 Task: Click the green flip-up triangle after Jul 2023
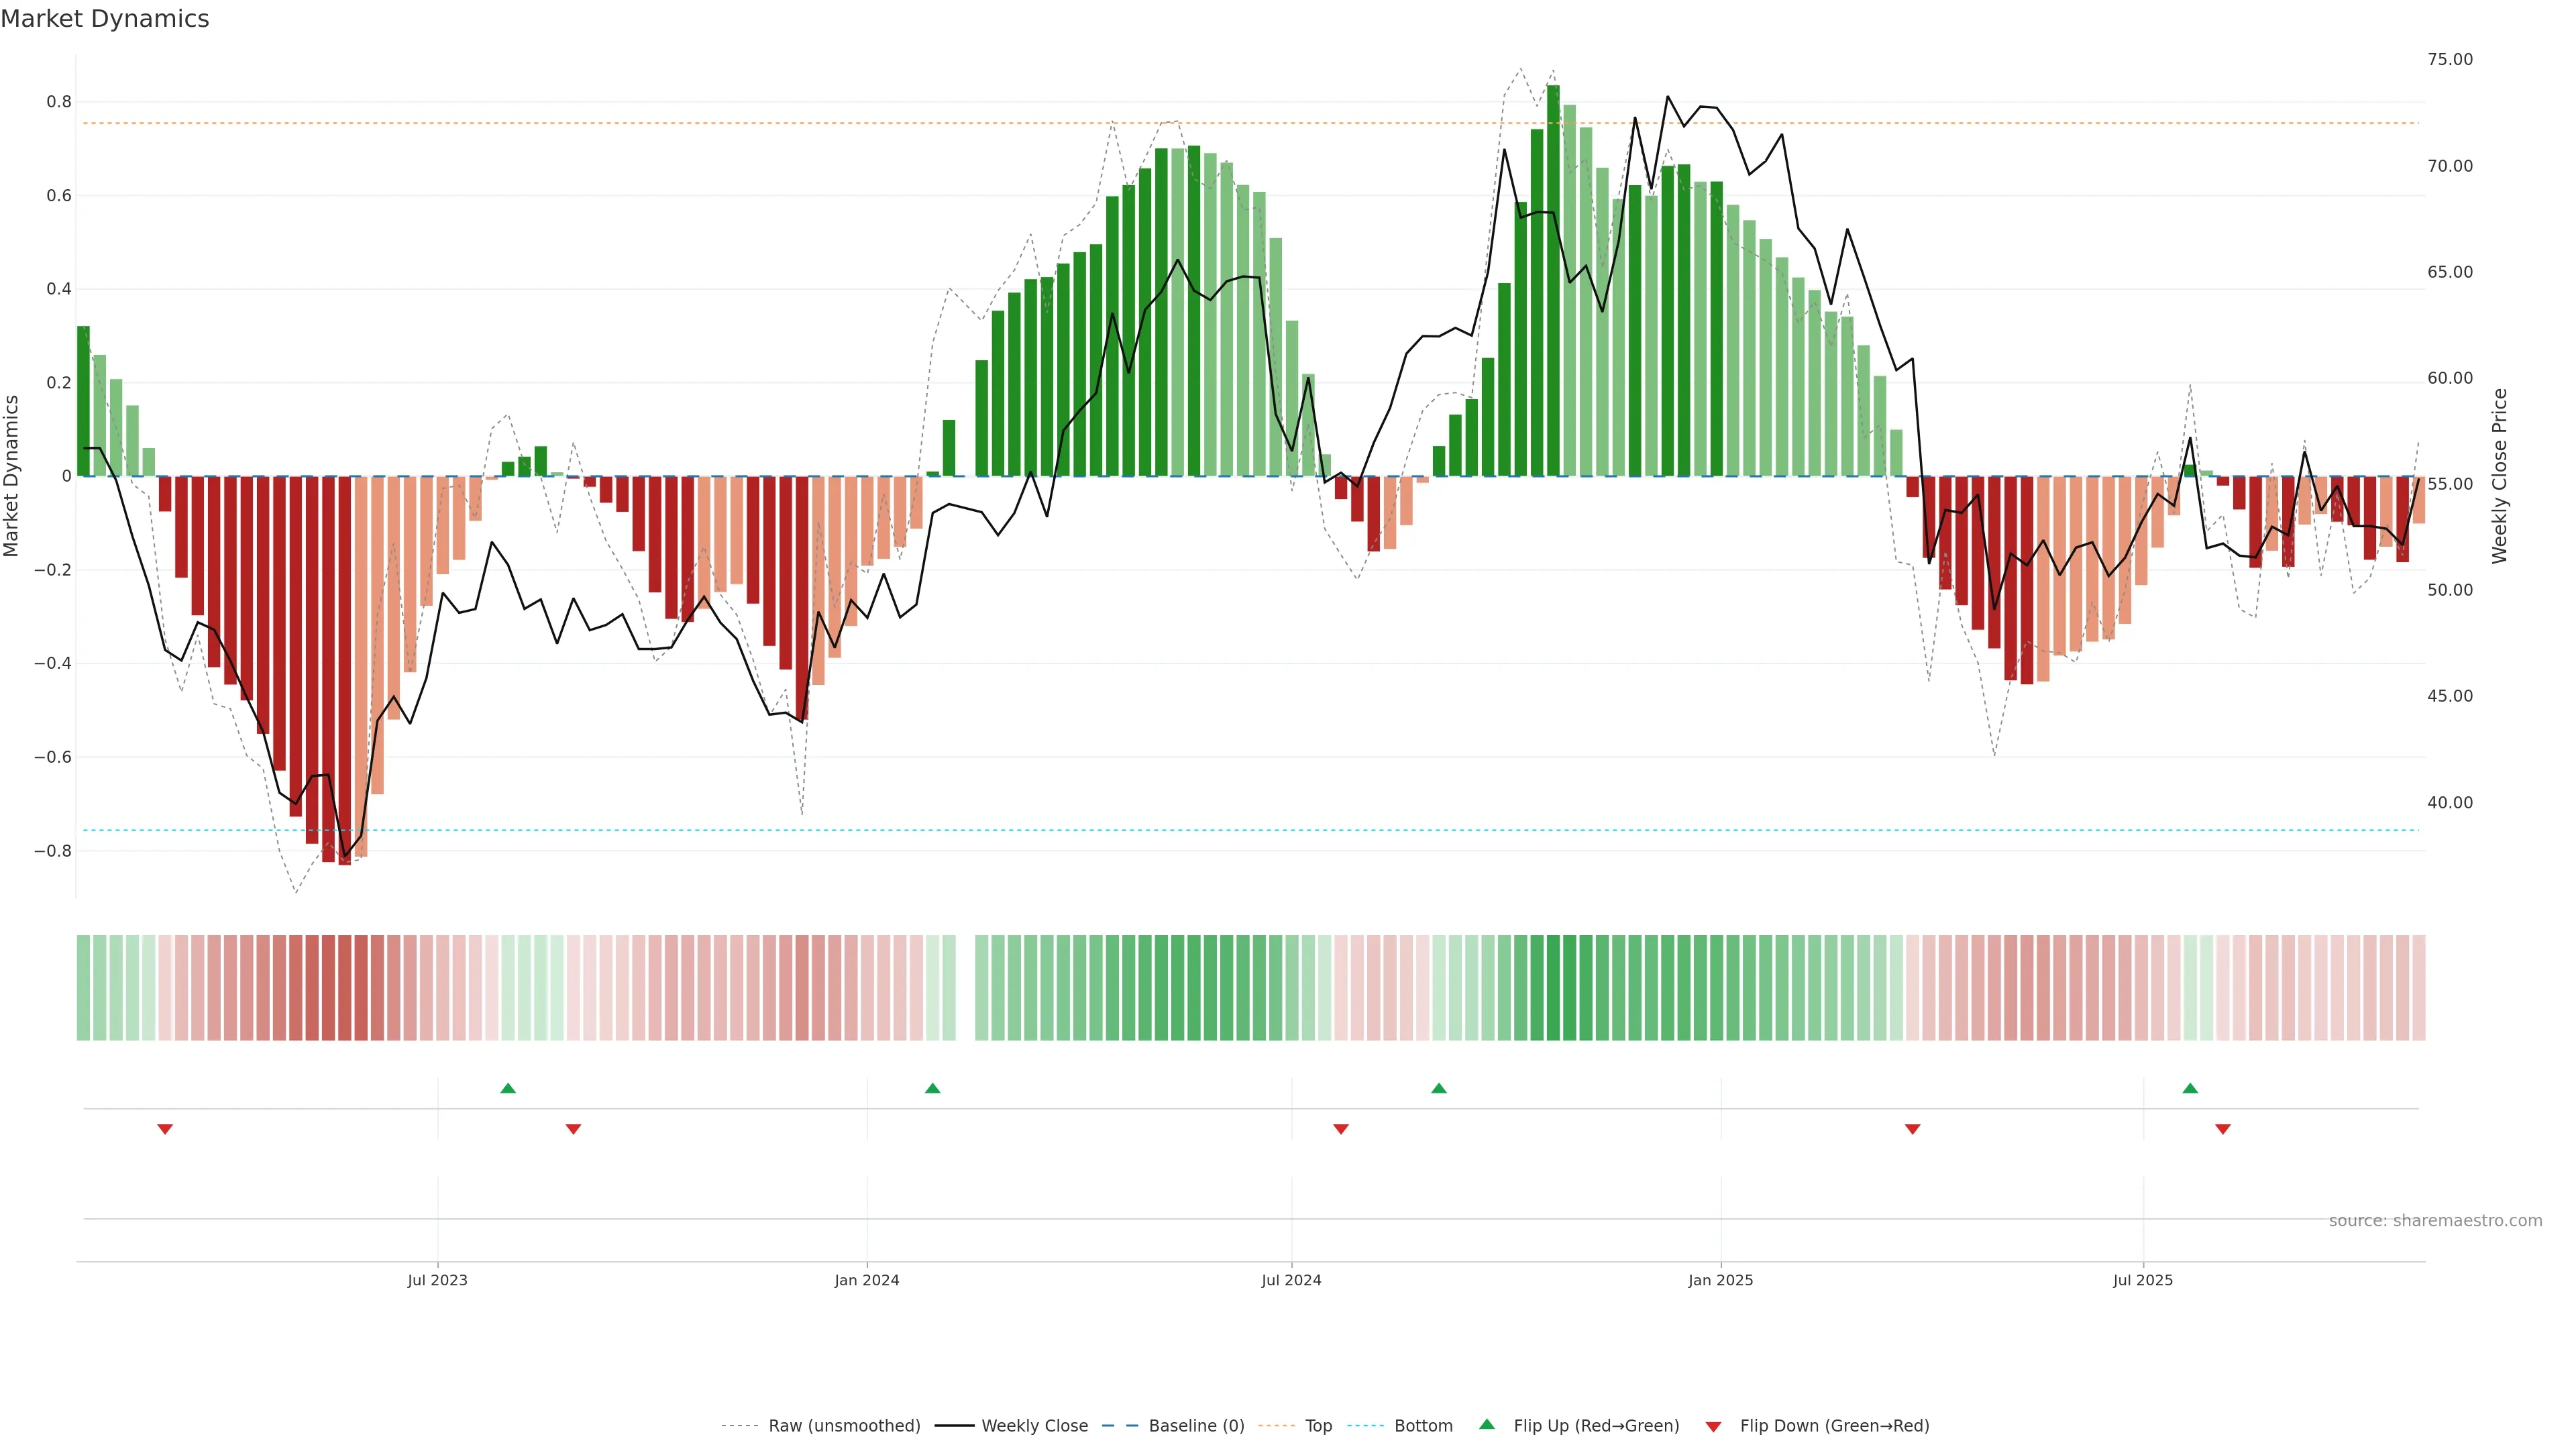pos(508,1088)
